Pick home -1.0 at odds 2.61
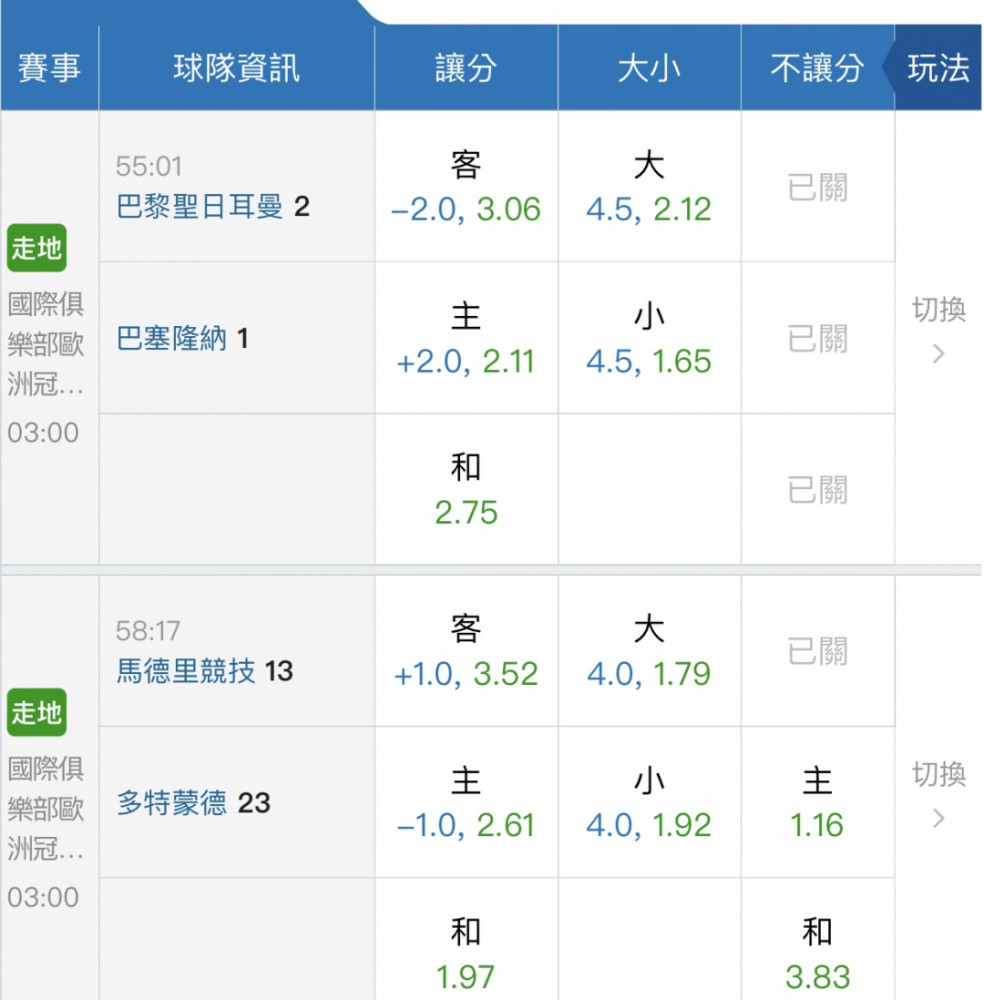The width and height of the screenshot is (984, 1000). pyautogui.click(x=466, y=802)
